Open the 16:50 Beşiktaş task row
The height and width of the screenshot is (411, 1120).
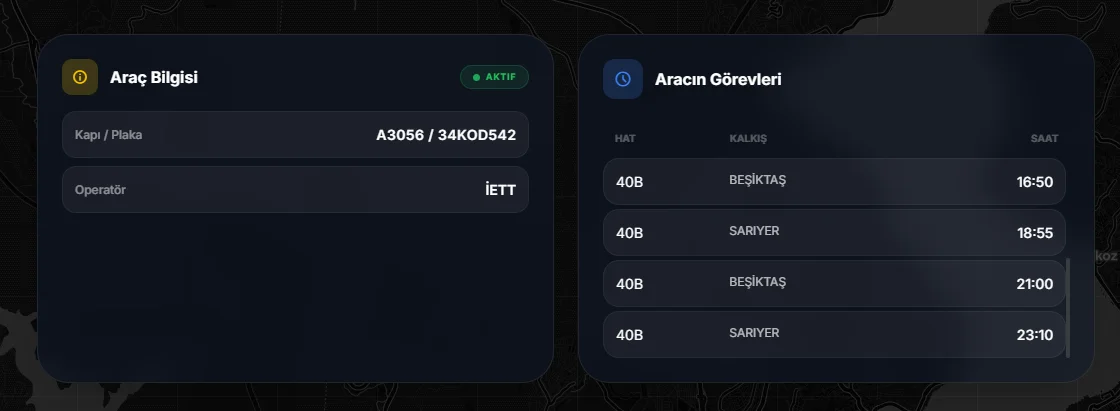tap(834, 182)
